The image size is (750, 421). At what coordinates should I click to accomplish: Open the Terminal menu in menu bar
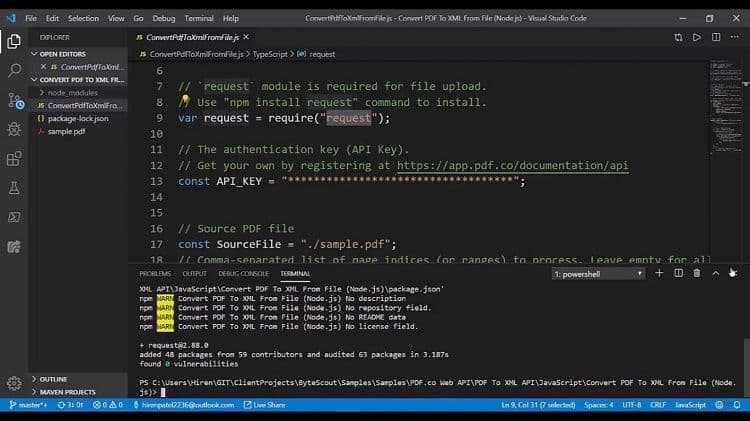click(x=199, y=18)
